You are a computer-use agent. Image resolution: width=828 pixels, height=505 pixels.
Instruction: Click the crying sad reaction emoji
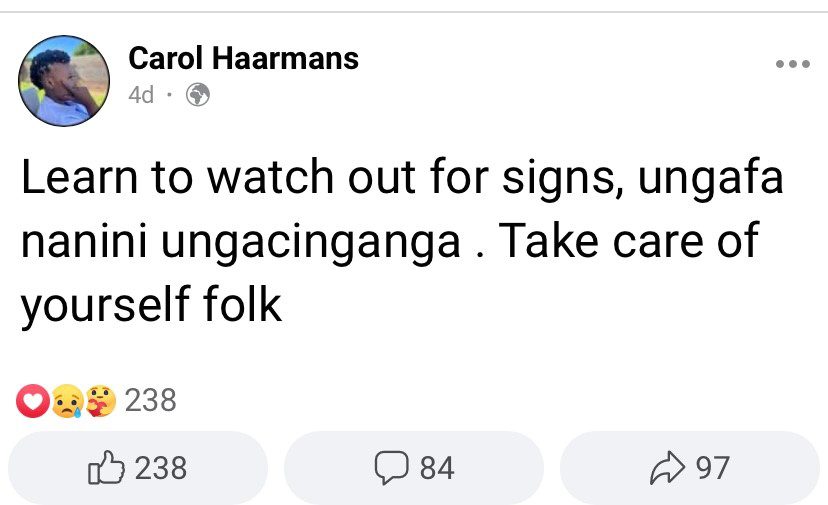click(x=66, y=402)
